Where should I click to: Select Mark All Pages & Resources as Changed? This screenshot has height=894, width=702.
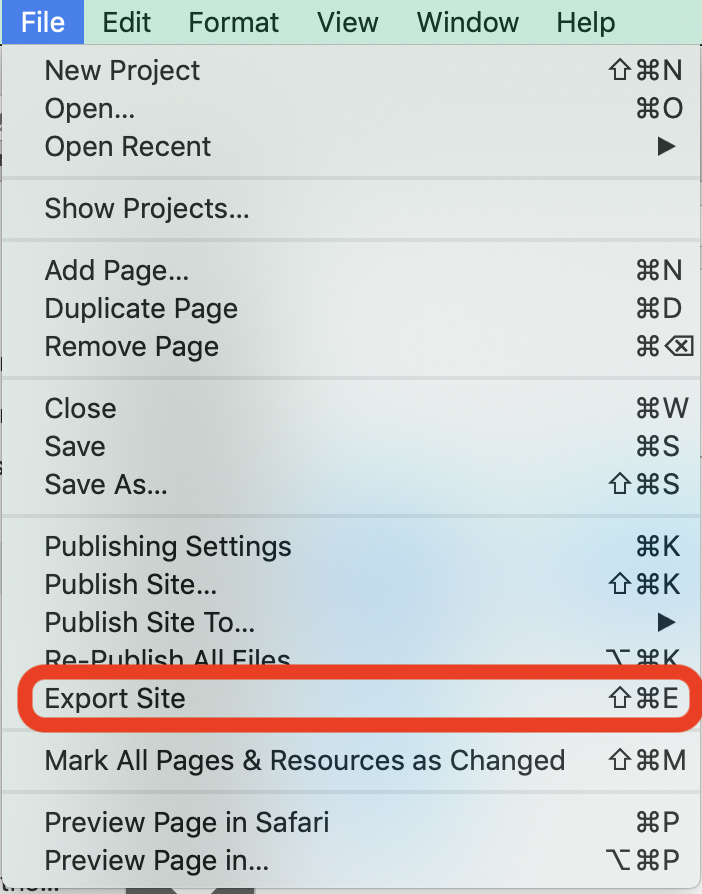[x=305, y=761]
